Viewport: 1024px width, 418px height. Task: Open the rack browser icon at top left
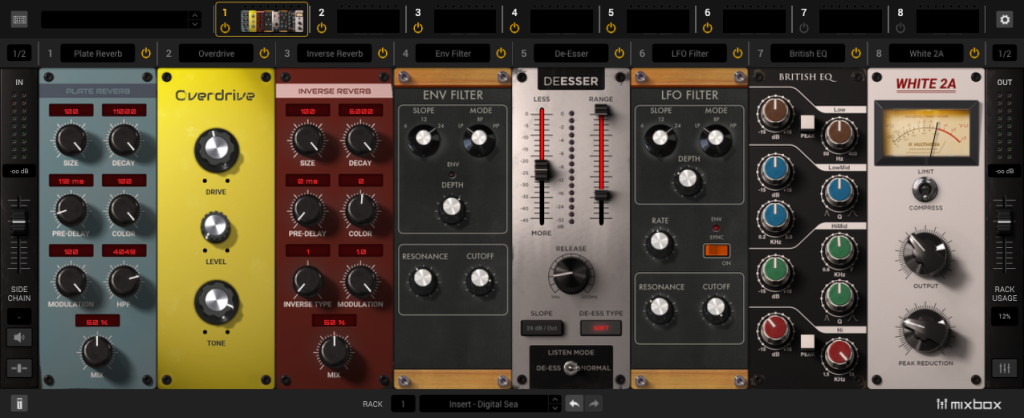click(x=20, y=20)
